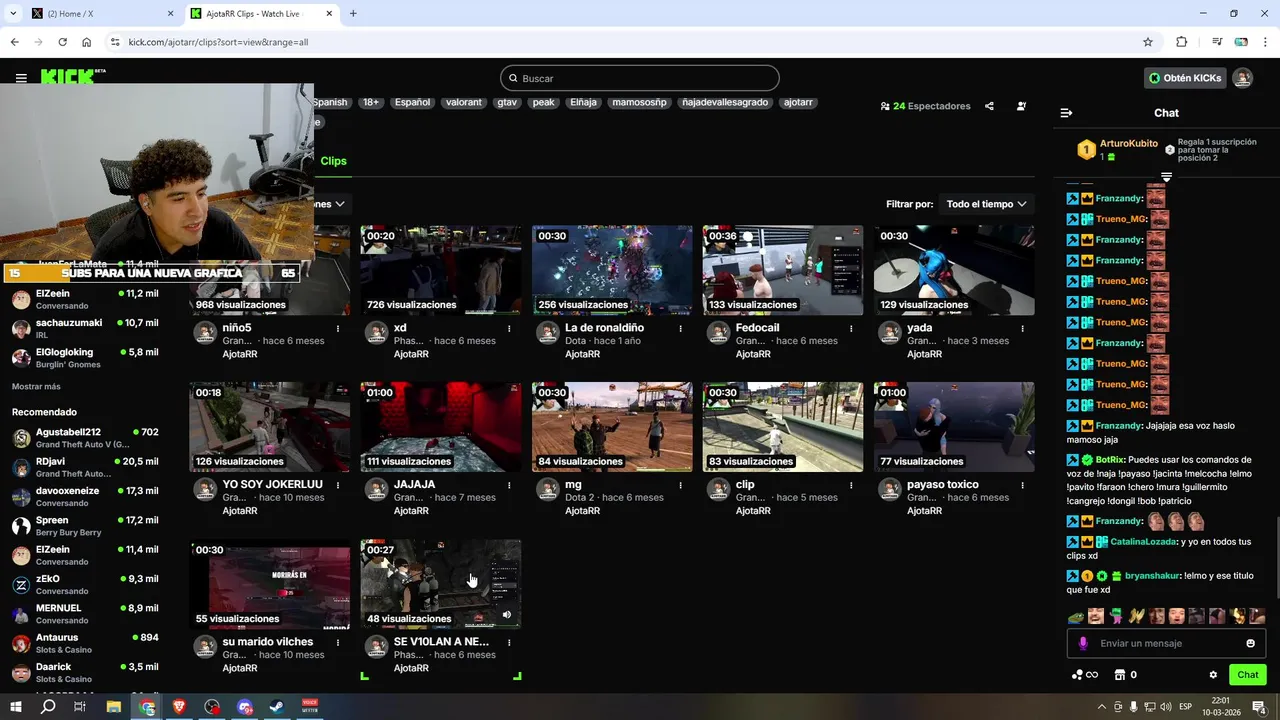The image size is (1280, 720).
Task: Play the payaso toxico clip thumbnail
Action: (x=954, y=427)
